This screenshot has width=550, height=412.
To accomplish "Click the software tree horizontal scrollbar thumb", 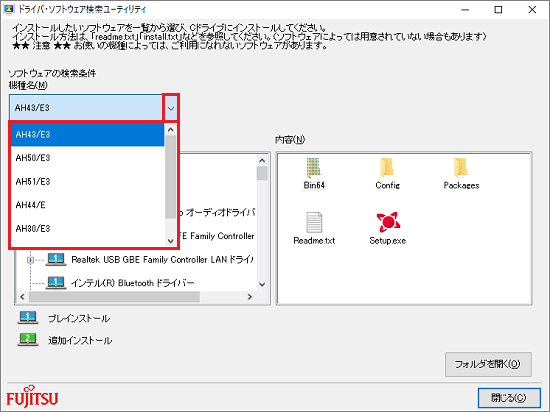I will coord(114,297).
